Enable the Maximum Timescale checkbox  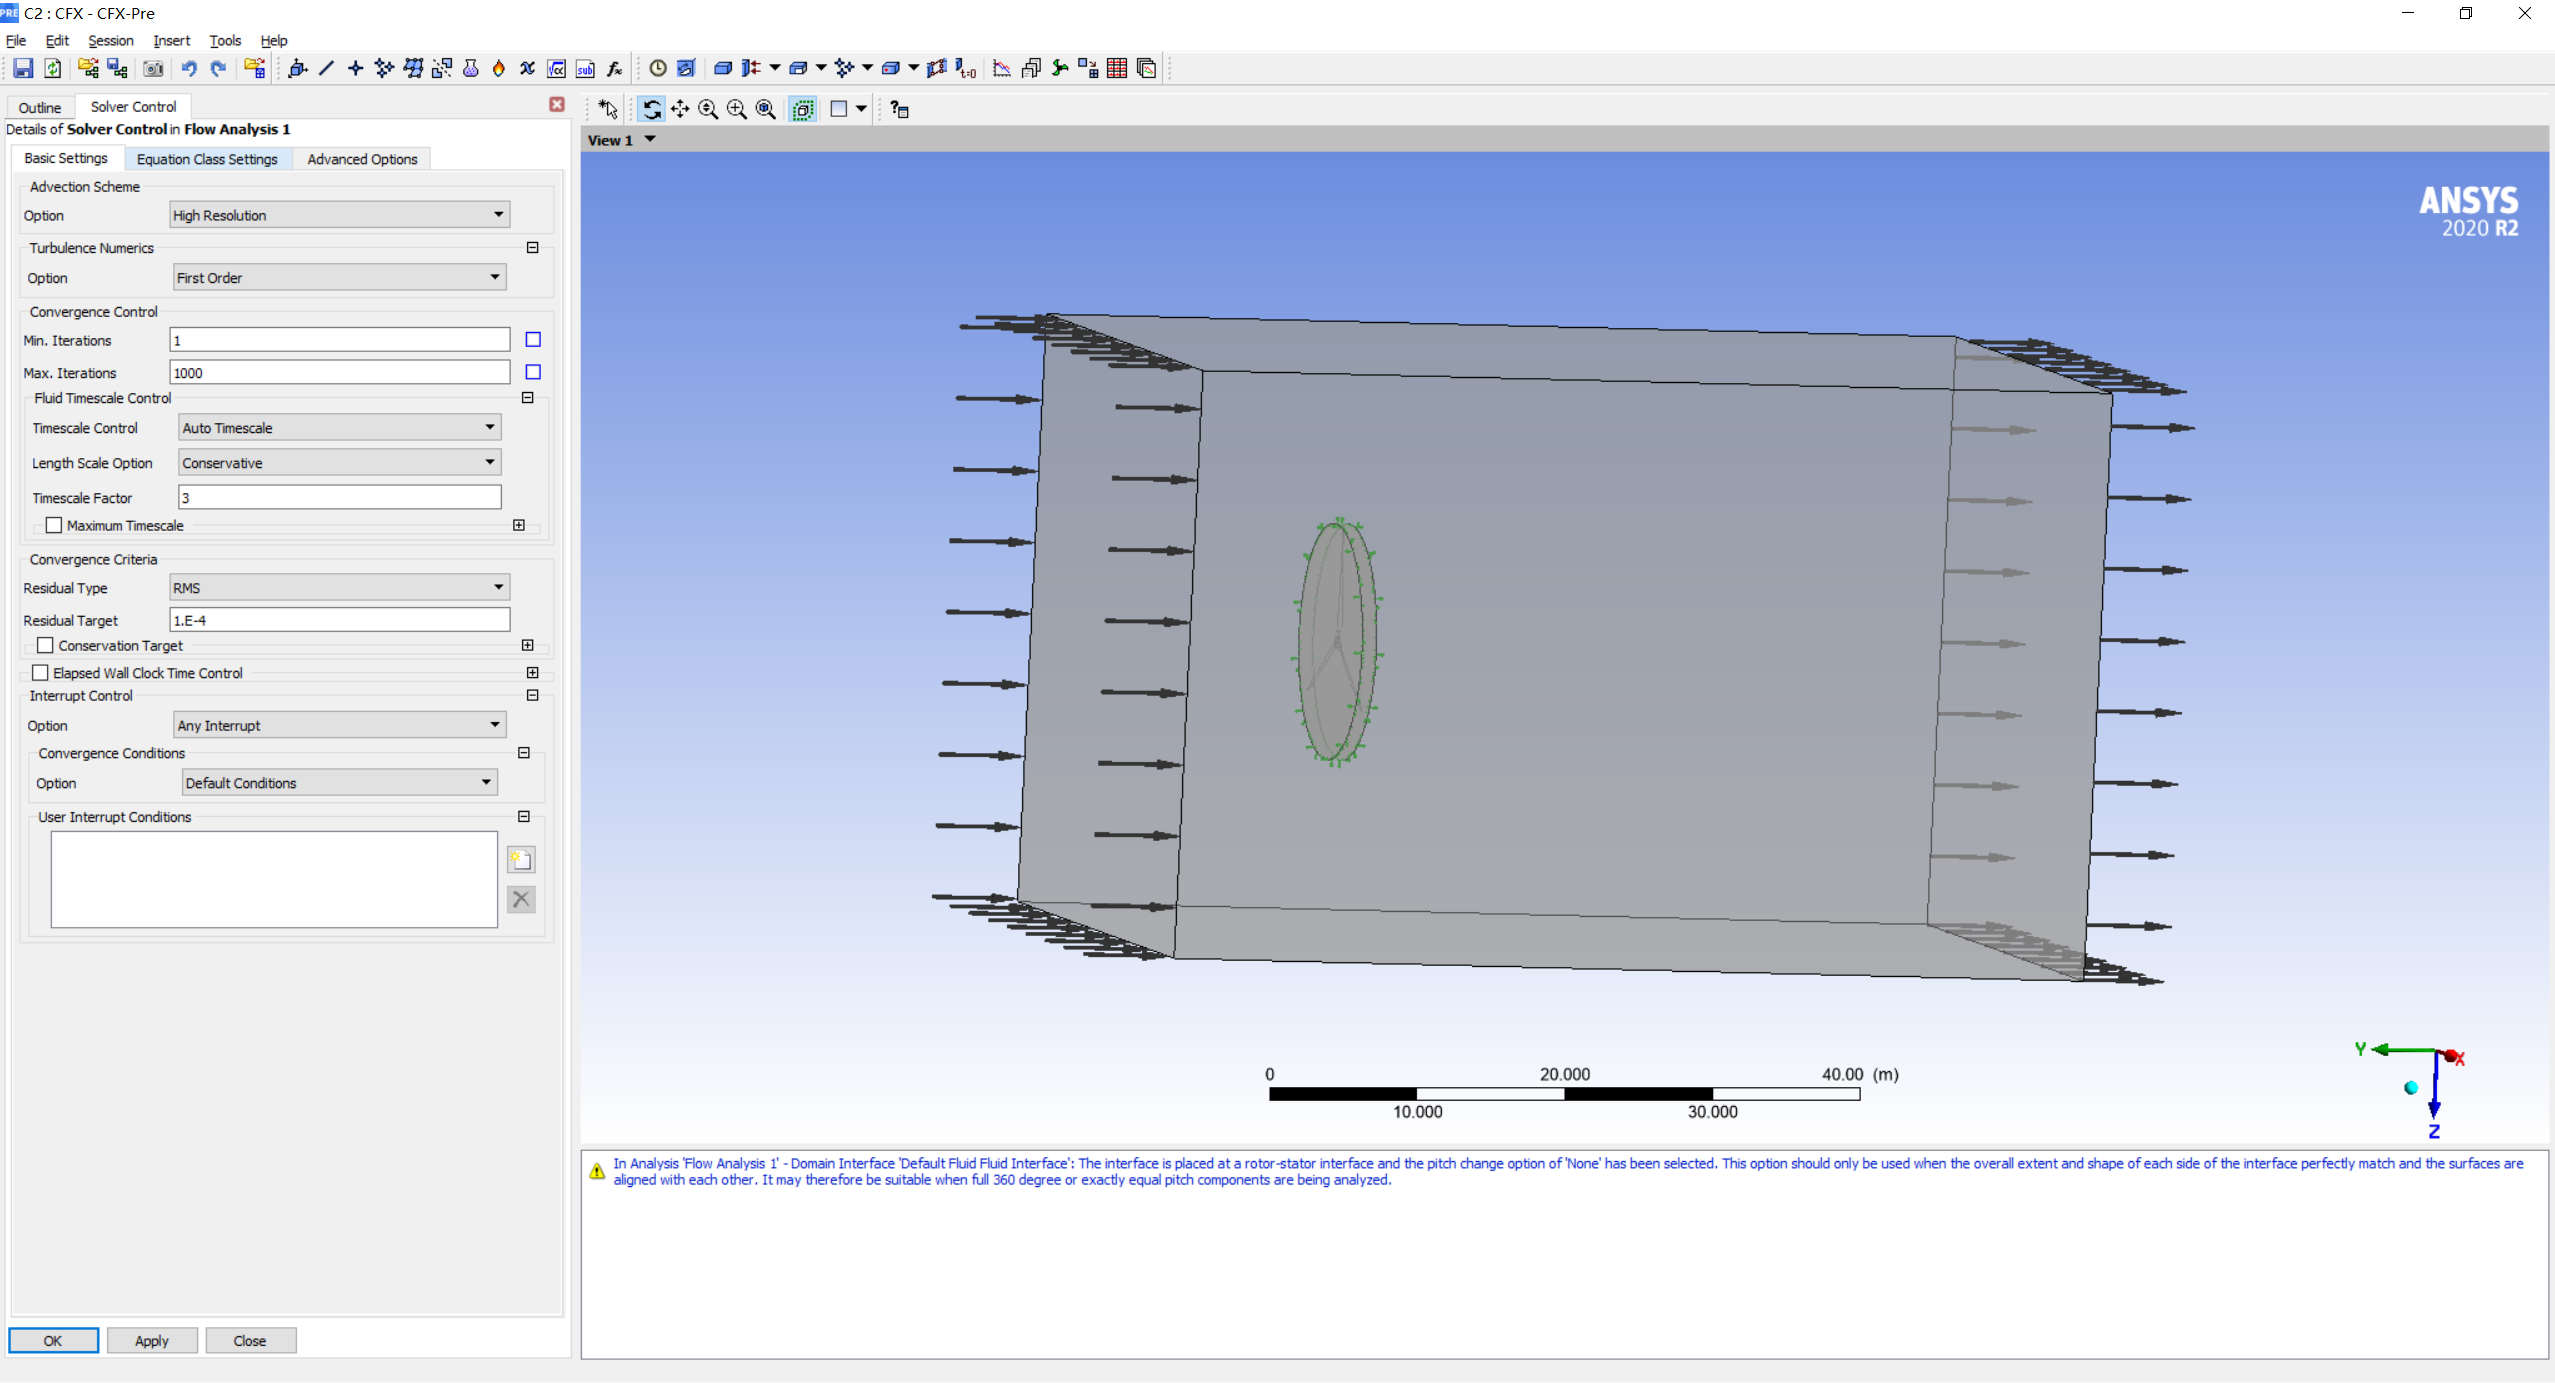(54, 525)
